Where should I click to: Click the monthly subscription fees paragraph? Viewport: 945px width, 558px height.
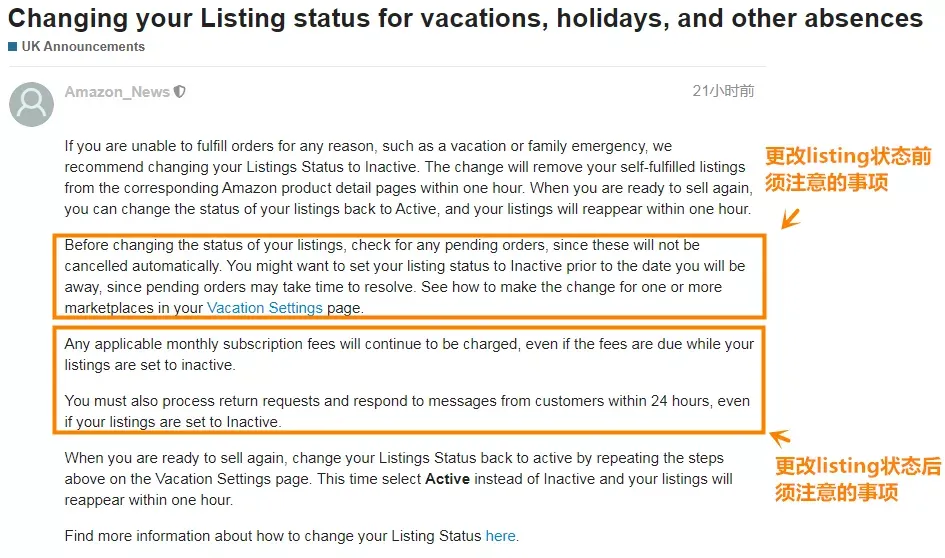pyautogui.click(x=409, y=354)
